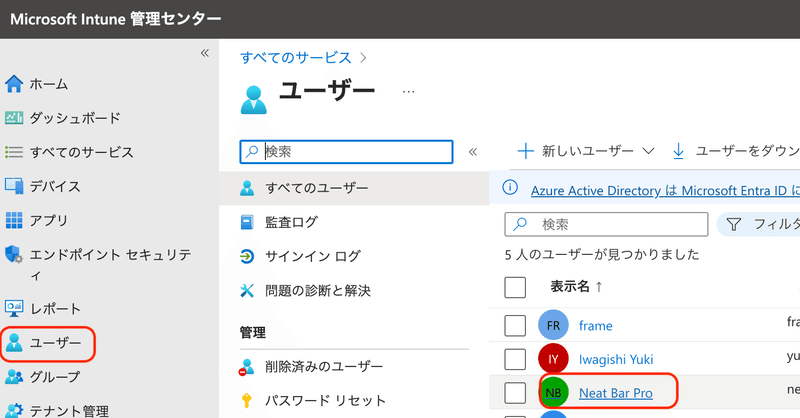Screen dimensions: 800x418
Task: Click the エンドポイント セキュリティ shield icon
Action: coord(14,254)
